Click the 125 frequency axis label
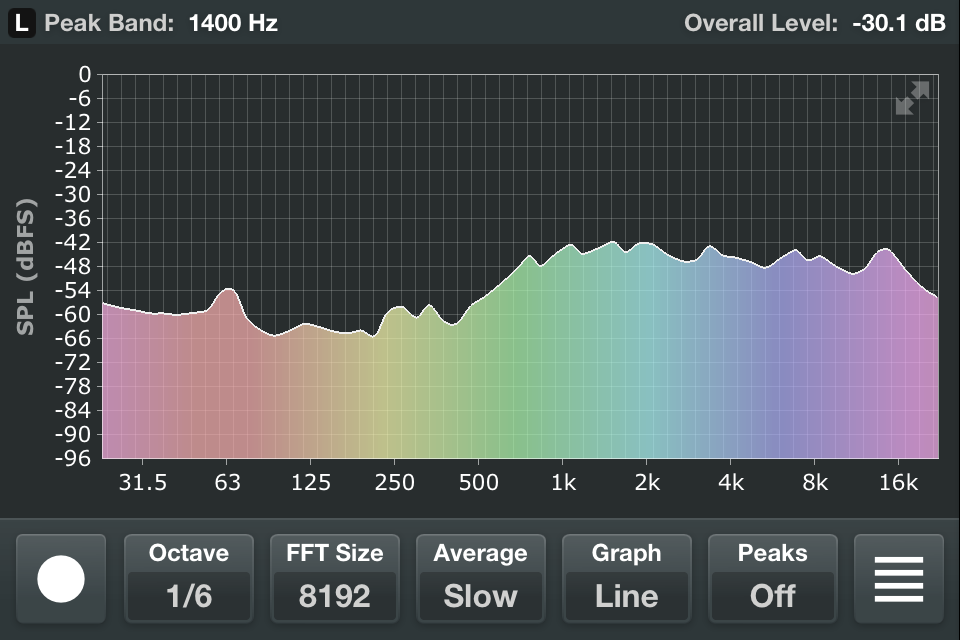The width and height of the screenshot is (960, 640). [310, 483]
